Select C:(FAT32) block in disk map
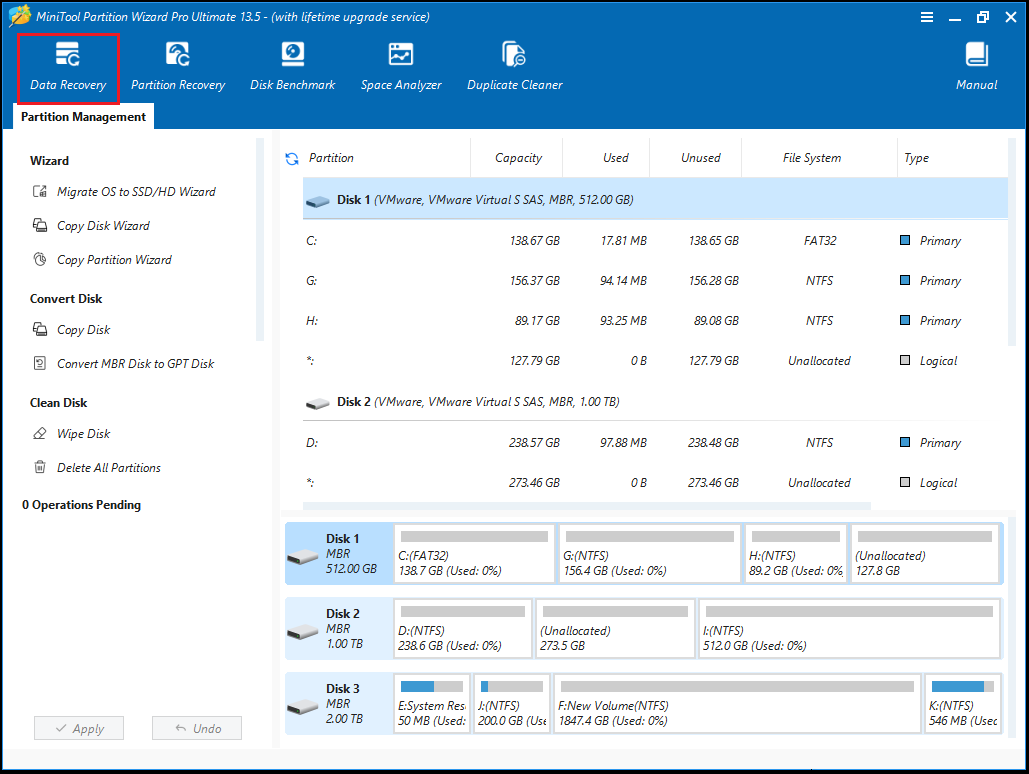Screen dimensions: 1029x774 click(474, 554)
